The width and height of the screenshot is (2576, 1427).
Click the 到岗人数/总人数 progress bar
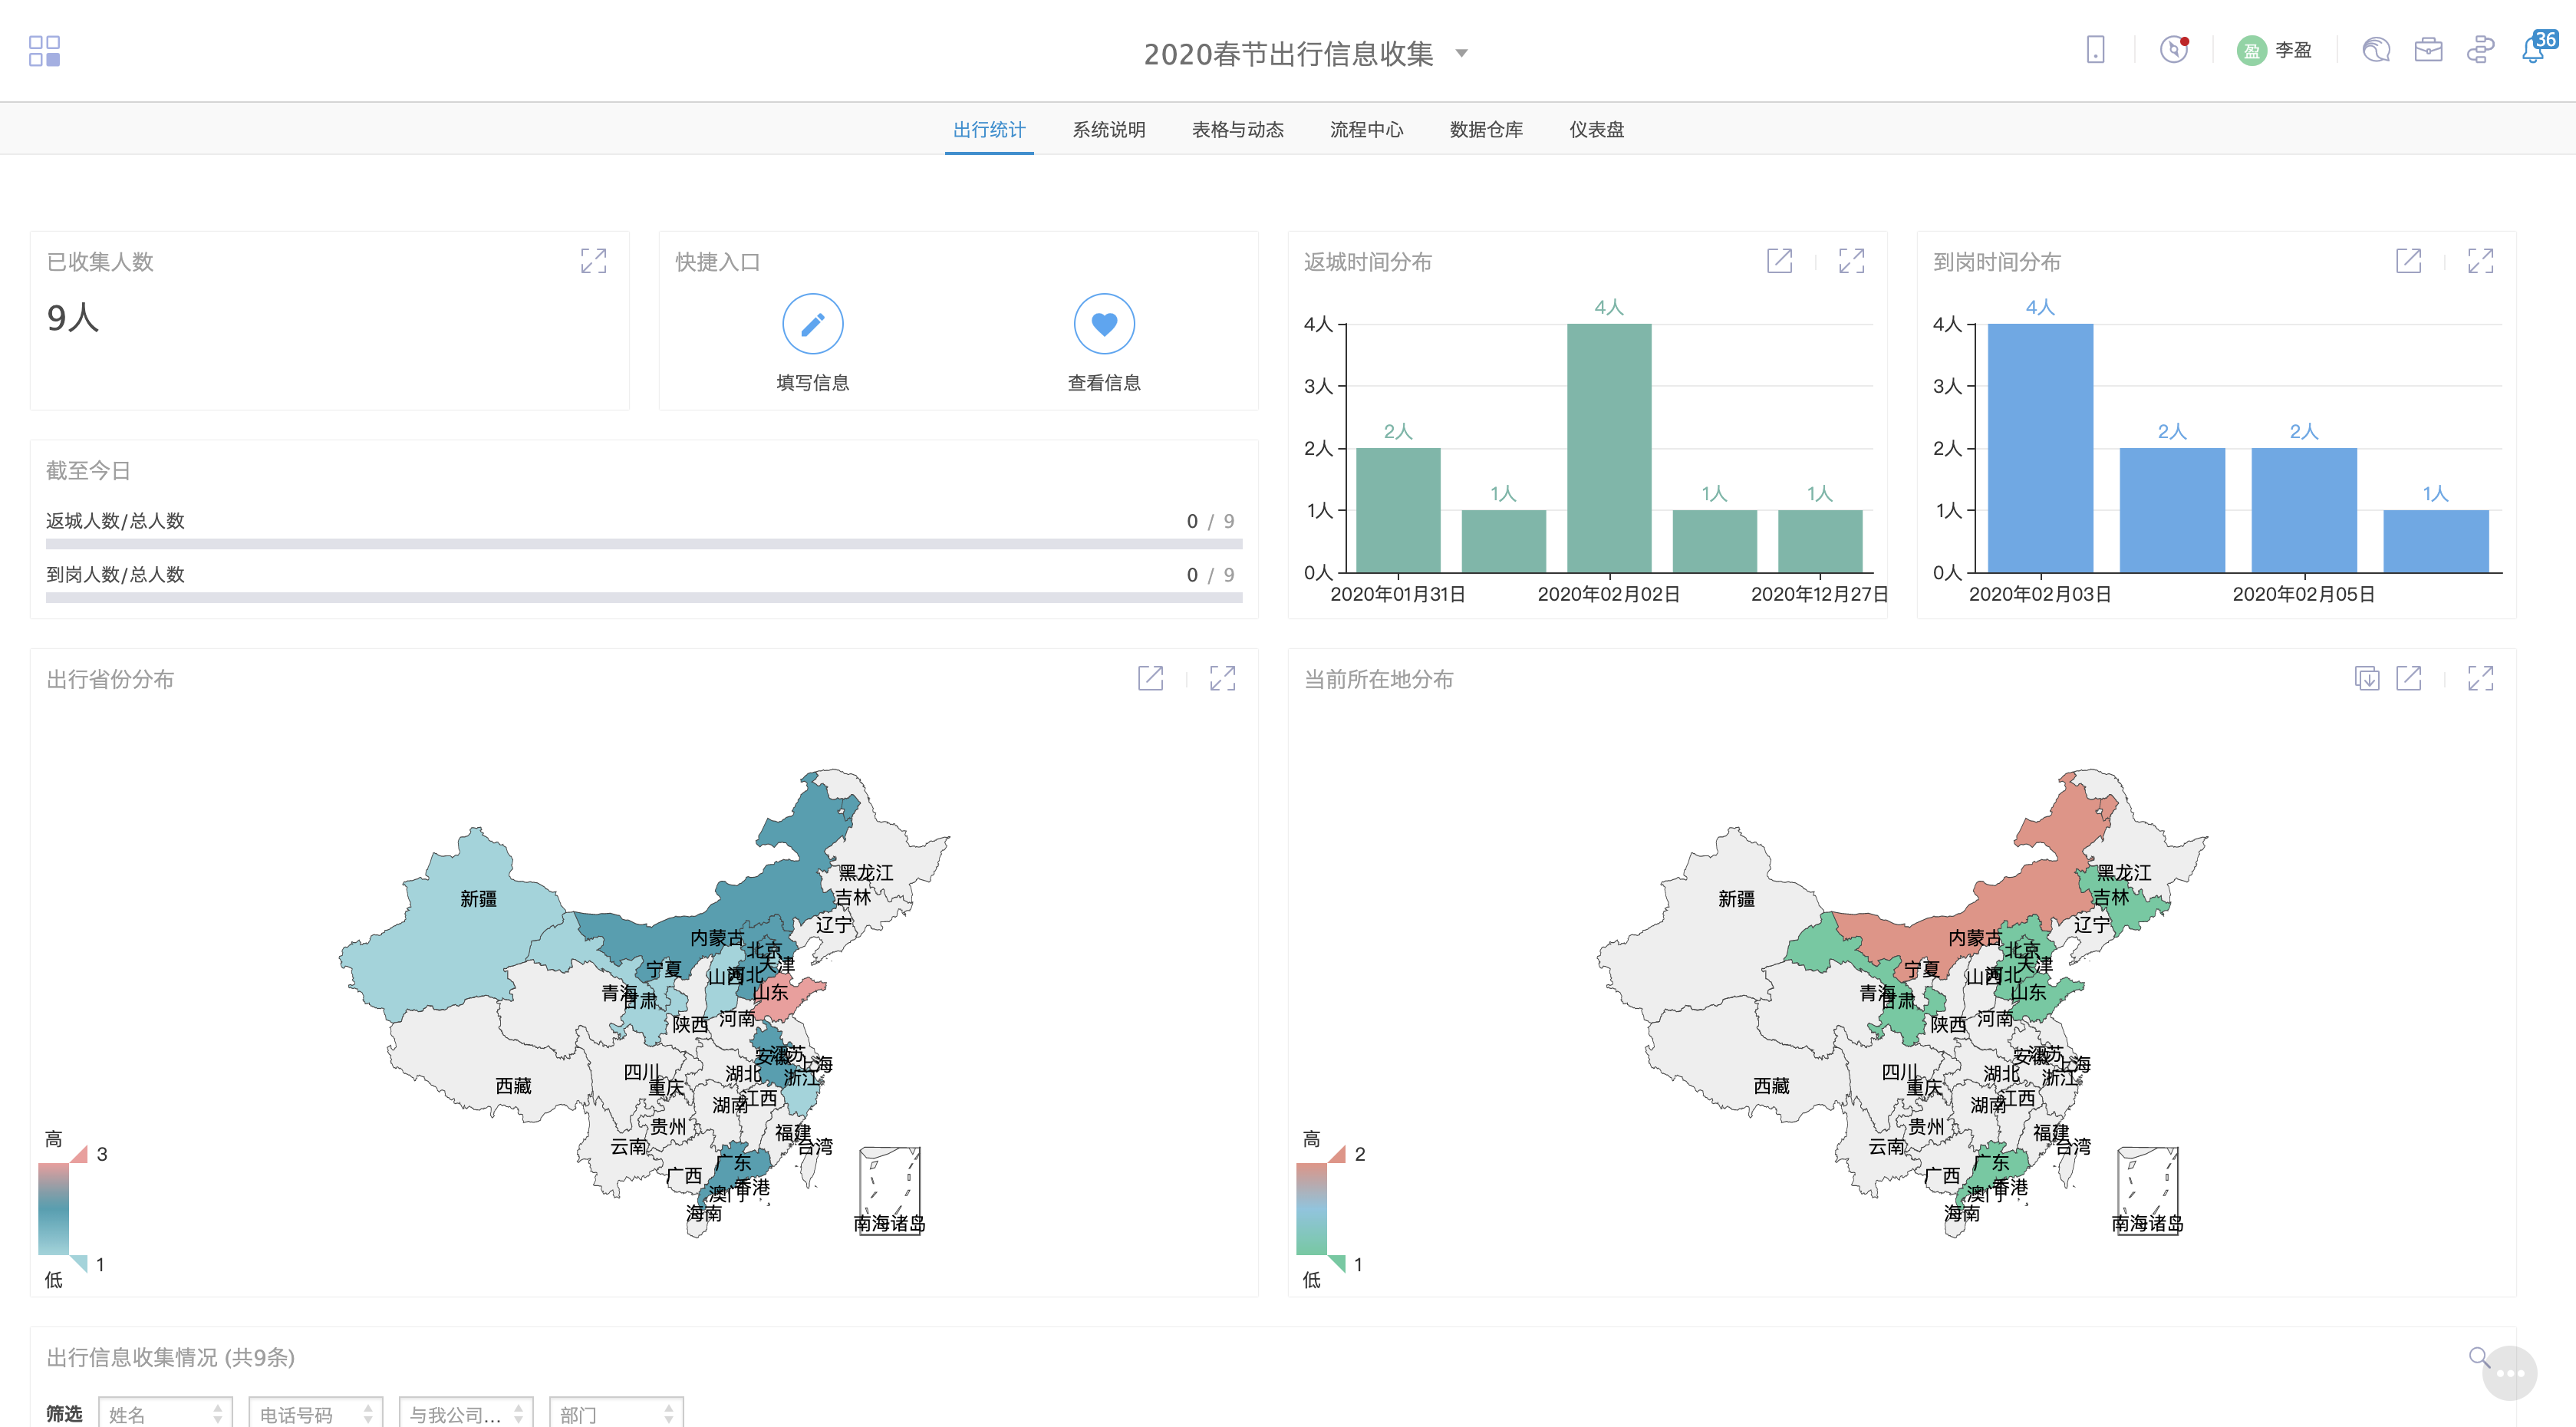[x=644, y=598]
